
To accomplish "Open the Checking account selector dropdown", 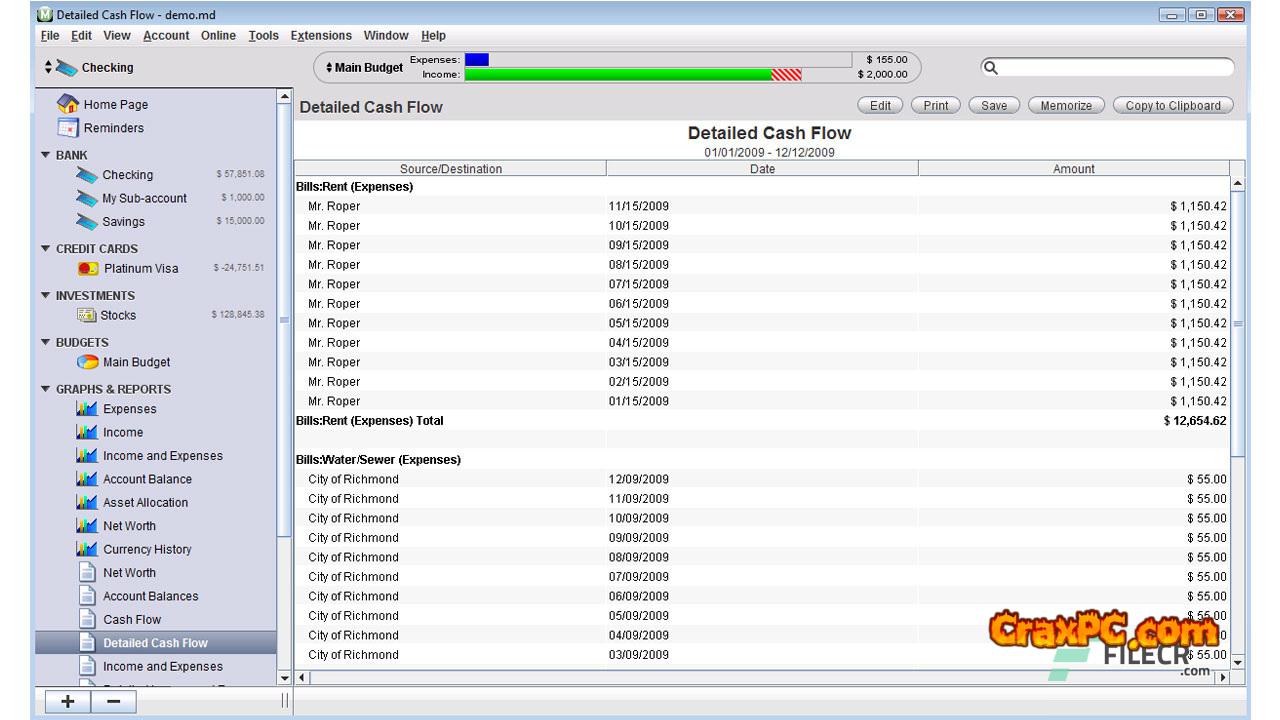I will 90,68.
